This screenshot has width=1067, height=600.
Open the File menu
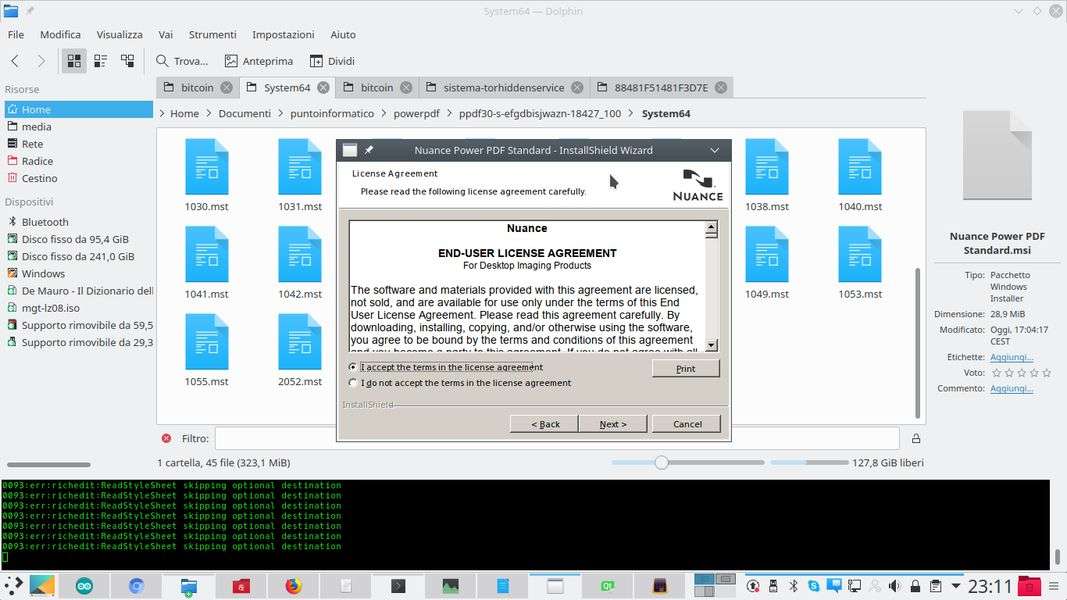pos(16,35)
